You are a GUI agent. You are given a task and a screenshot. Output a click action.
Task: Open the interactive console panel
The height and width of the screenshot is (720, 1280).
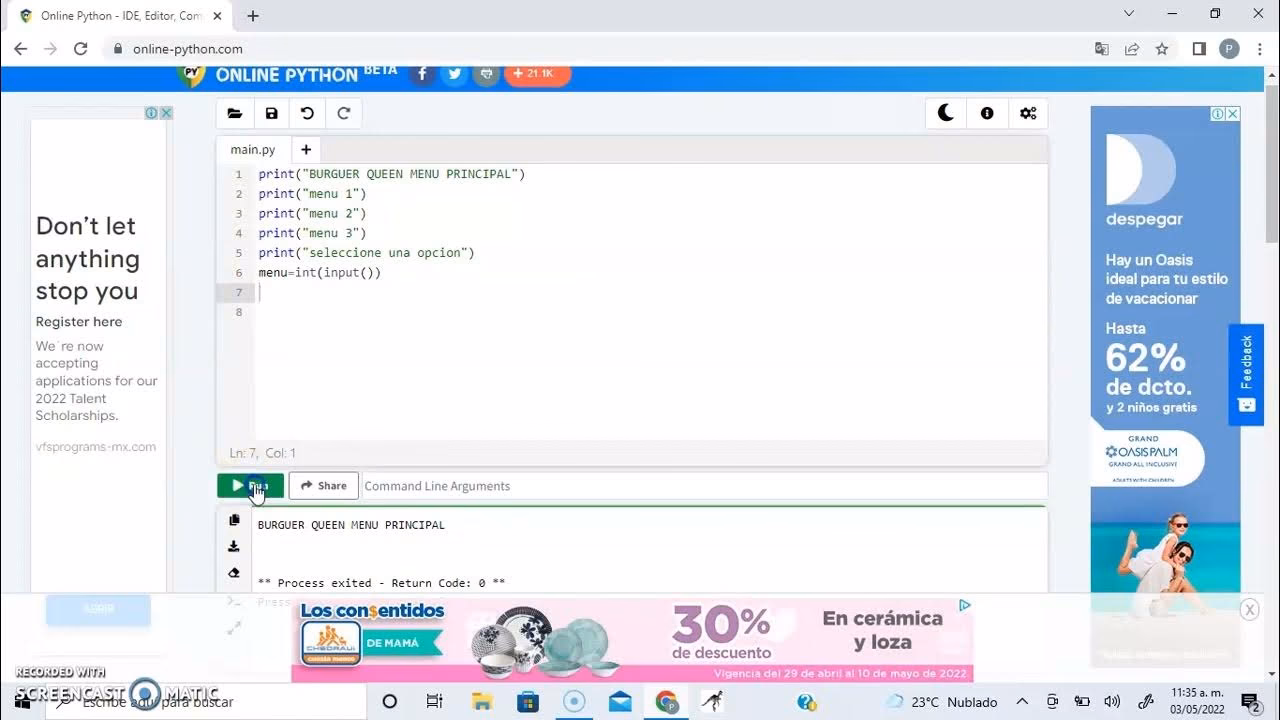[234, 601]
